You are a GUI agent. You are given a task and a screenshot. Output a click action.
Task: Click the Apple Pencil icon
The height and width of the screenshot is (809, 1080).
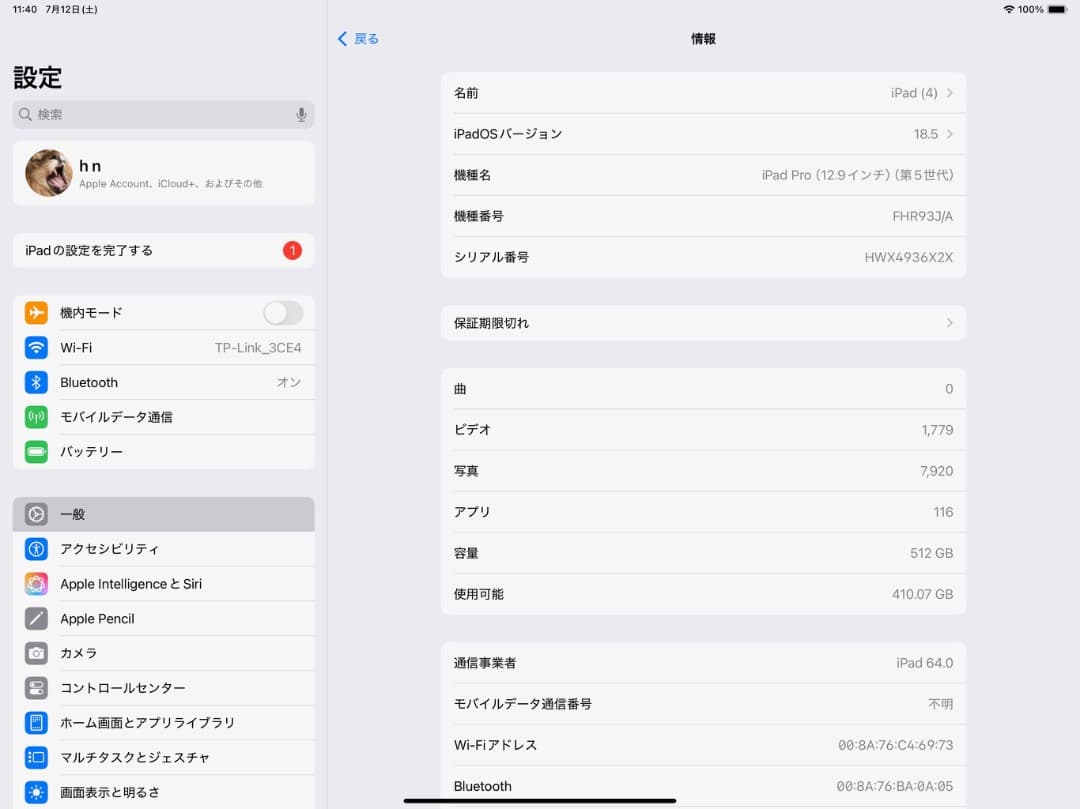pyautogui.click(x=36, y=618)
